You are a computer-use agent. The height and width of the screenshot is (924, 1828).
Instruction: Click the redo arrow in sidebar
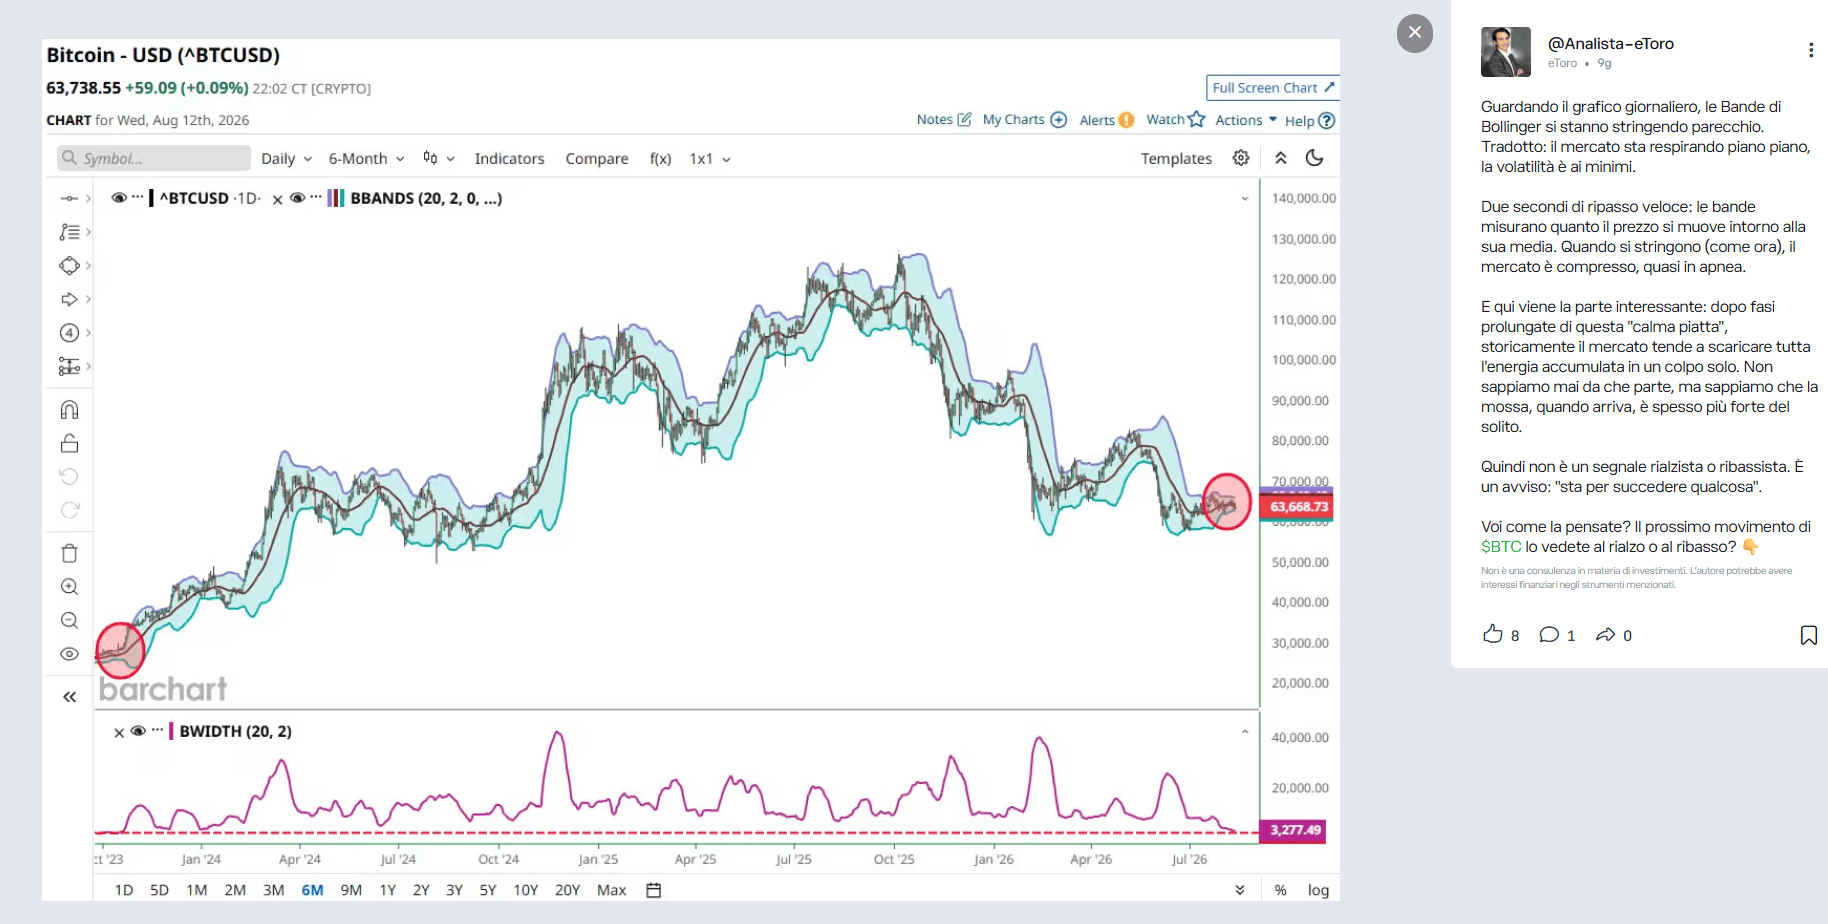click(x=69, y=510)
